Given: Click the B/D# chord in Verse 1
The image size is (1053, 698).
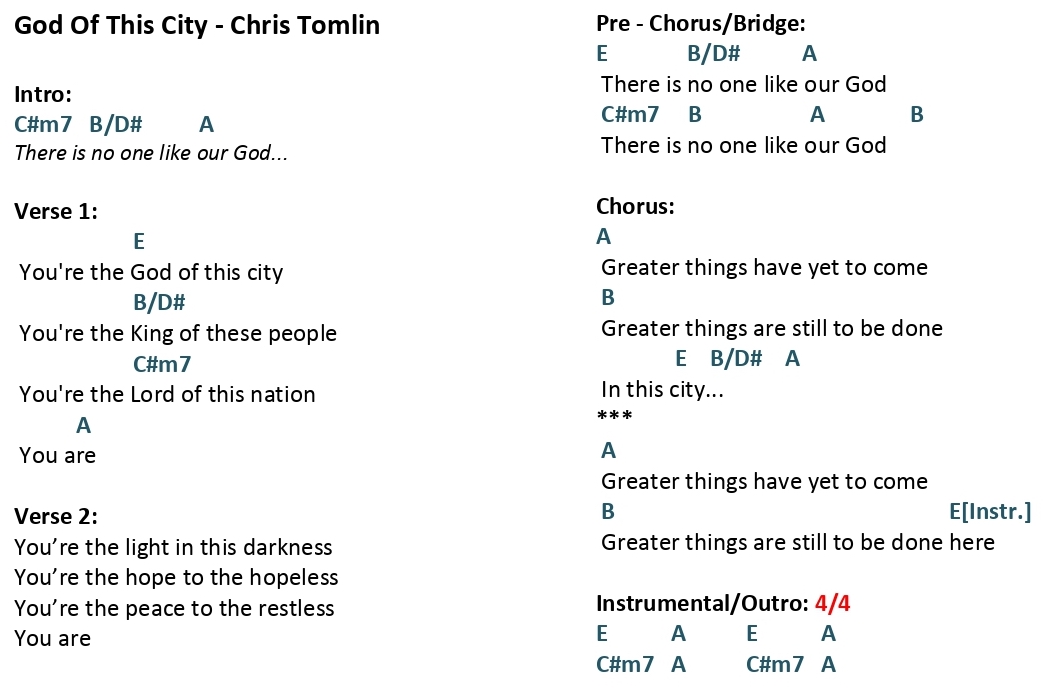Looking at the screenshot, I should tap(159, 302).
